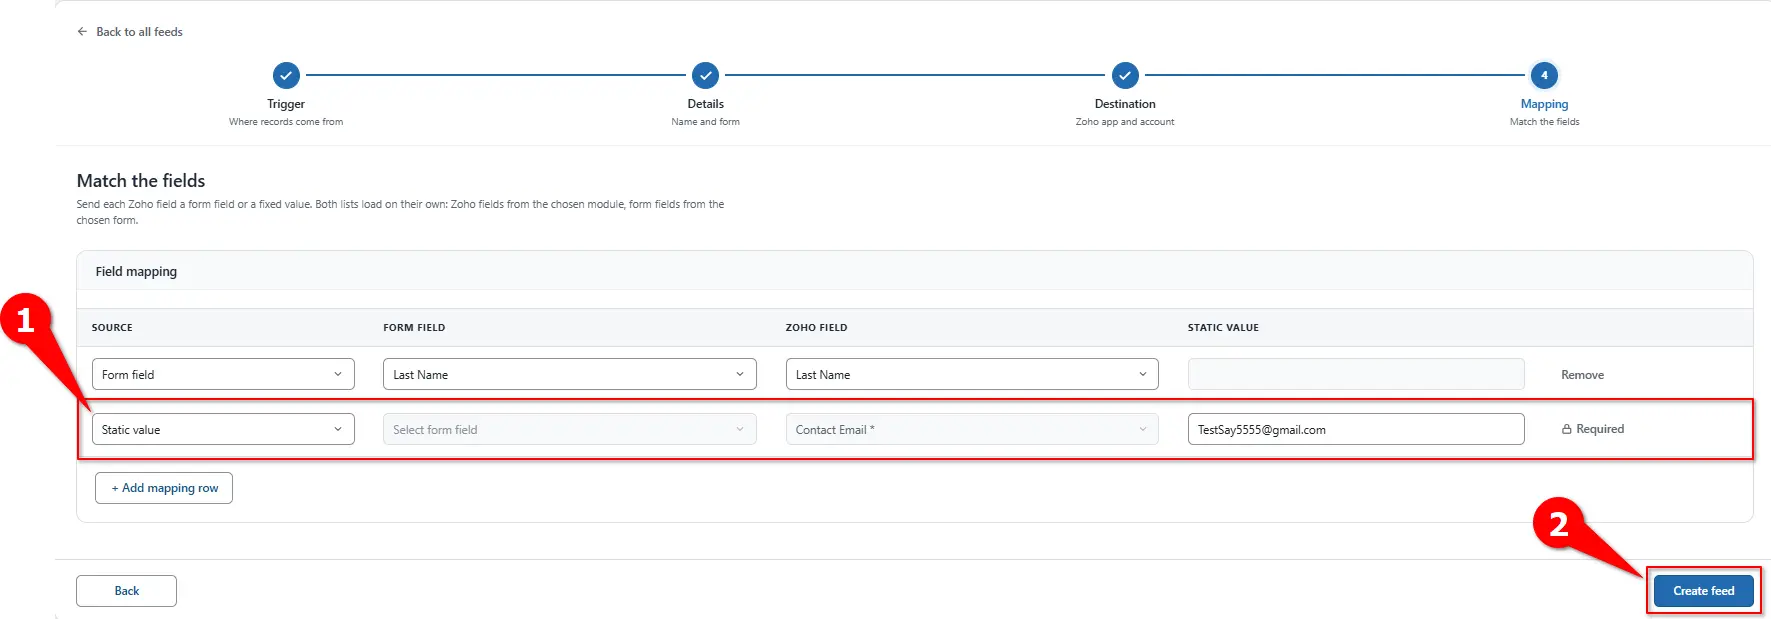Click the STATIC VALUE column header

pyautogui.click(x=1223, y=328)
